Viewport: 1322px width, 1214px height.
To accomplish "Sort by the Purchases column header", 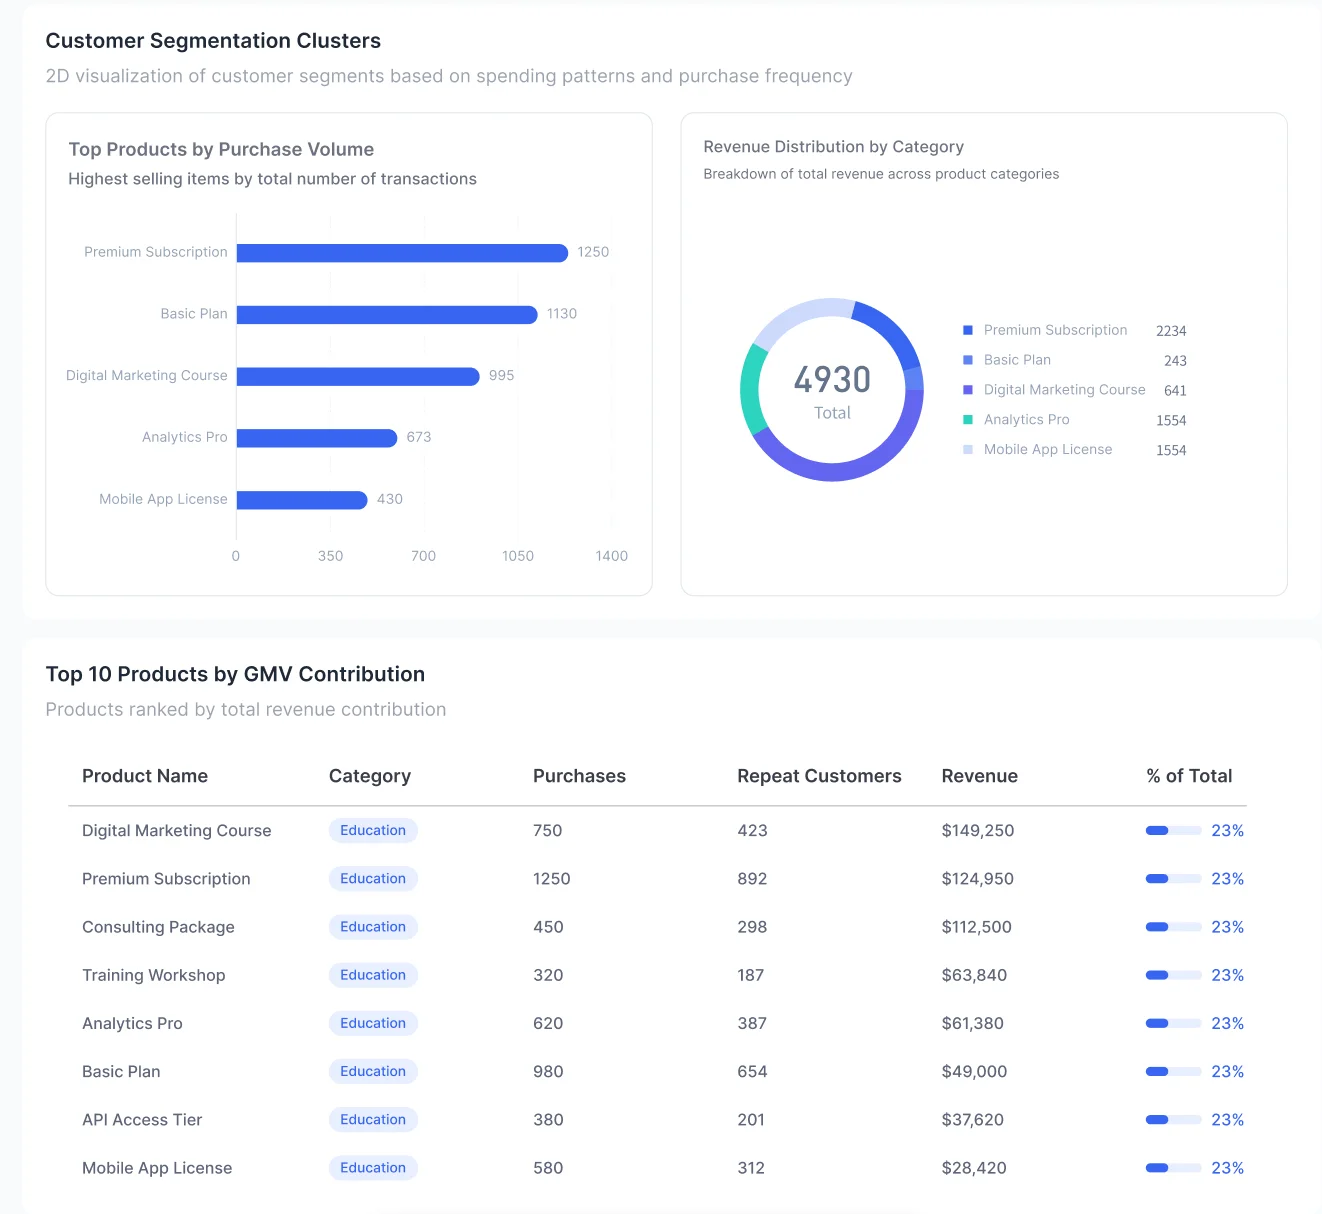I will (x=579, y=775).
